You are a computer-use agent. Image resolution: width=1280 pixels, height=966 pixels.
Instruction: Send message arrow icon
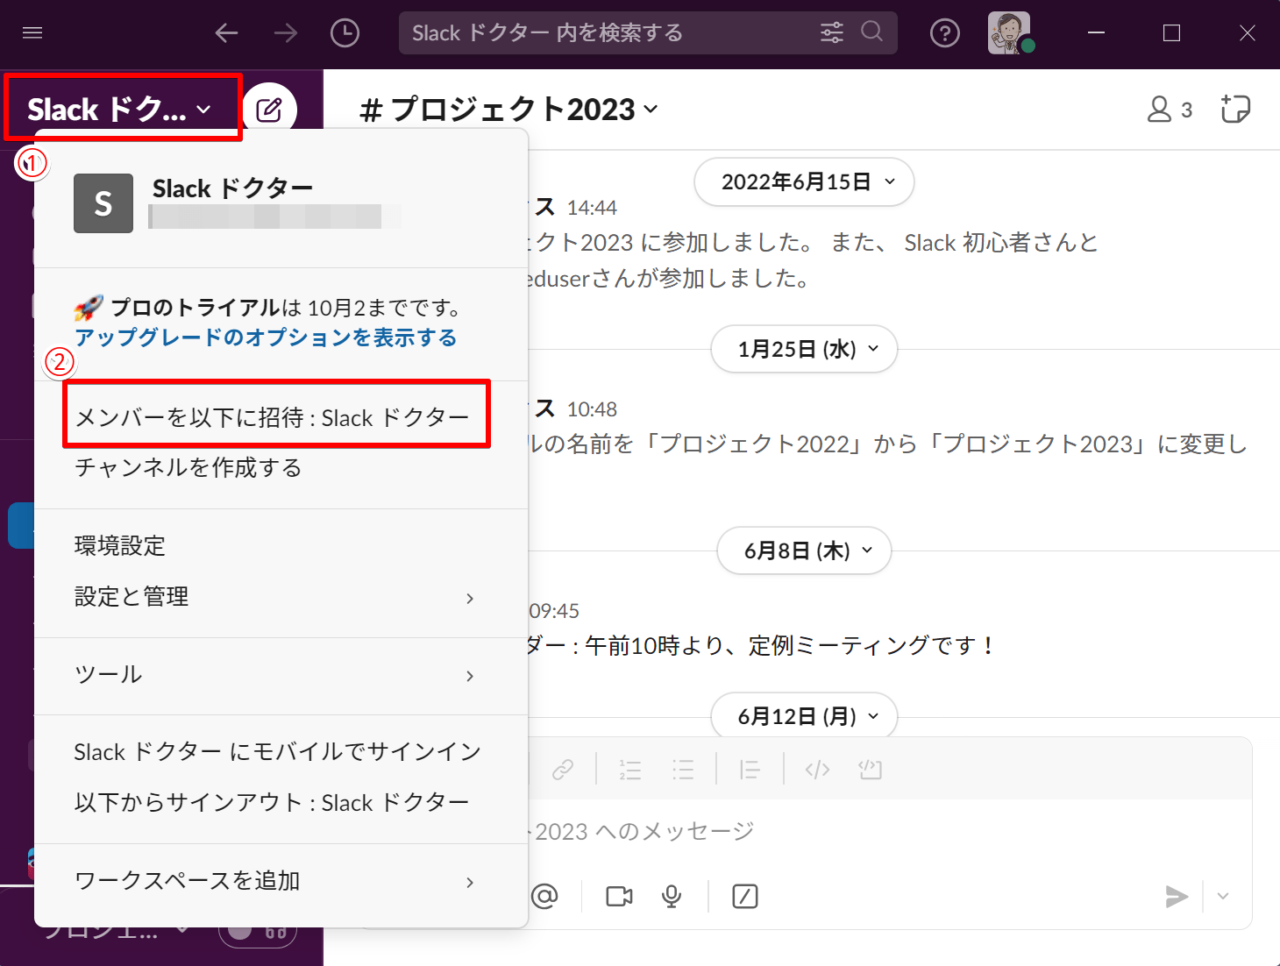click(1176, 896)
